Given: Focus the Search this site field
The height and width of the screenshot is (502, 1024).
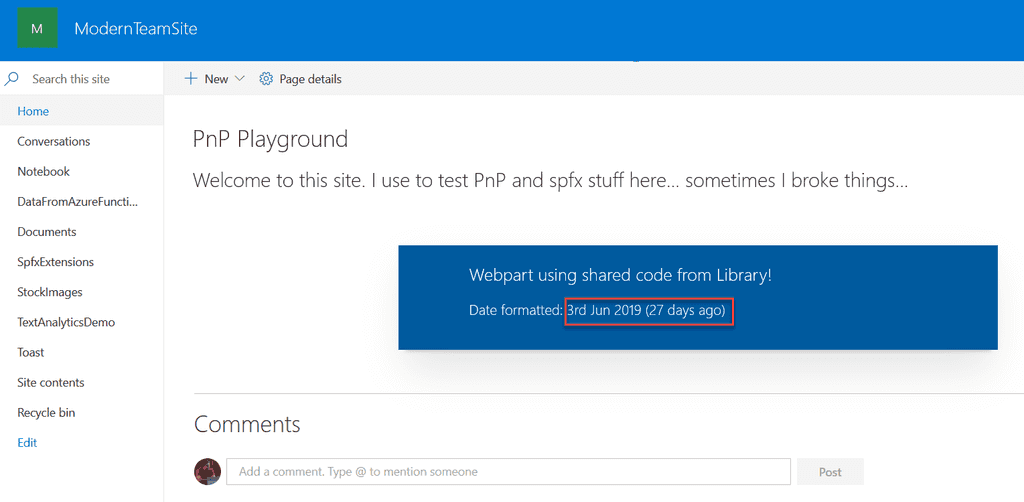Looking at the screenshot, I should [x=82, y=79].
